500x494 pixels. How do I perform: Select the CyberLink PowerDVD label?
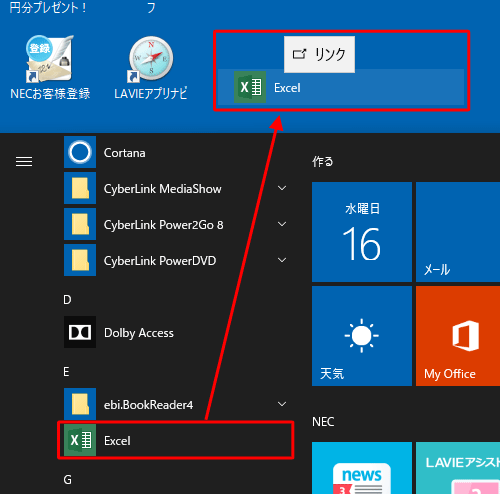tap(160, 261)
